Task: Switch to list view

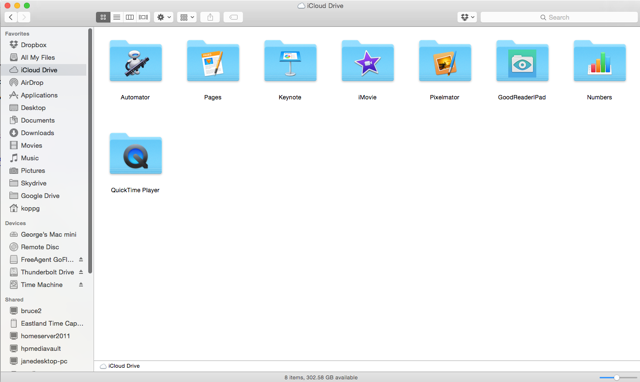Action: coord(117,17)
